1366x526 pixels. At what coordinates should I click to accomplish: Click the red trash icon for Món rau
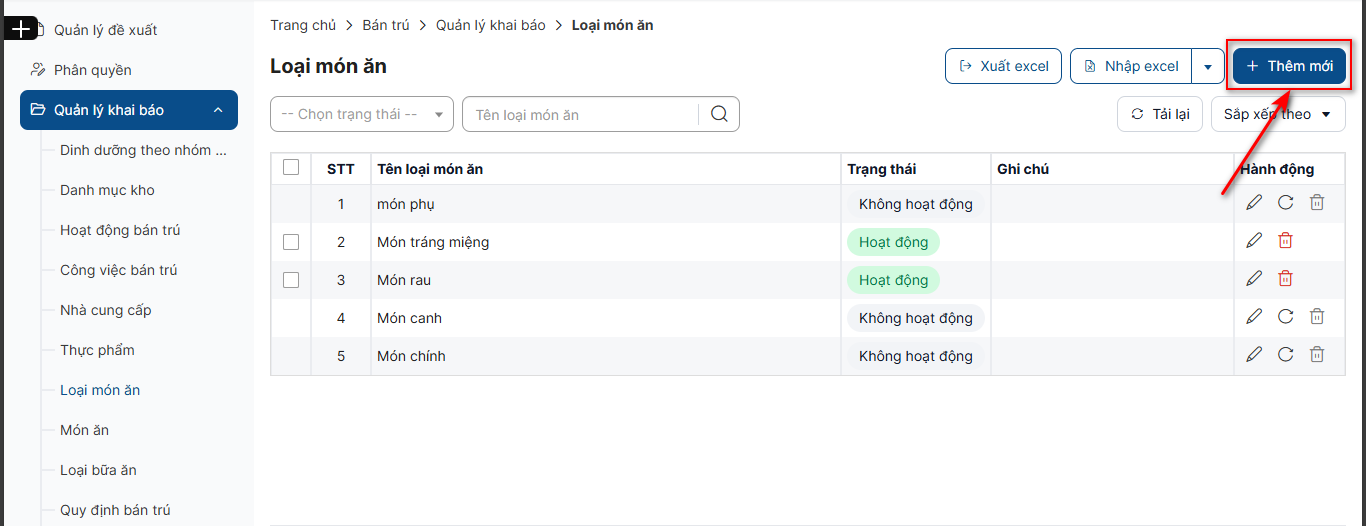point(1286,279)
